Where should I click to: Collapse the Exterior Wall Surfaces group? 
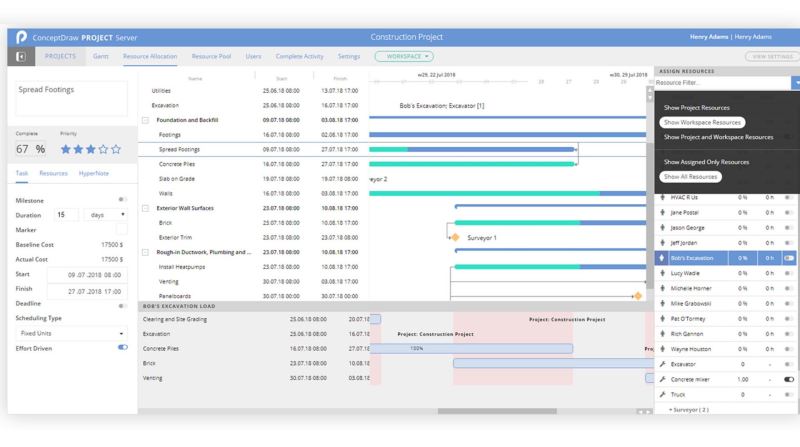click(145, 208)
